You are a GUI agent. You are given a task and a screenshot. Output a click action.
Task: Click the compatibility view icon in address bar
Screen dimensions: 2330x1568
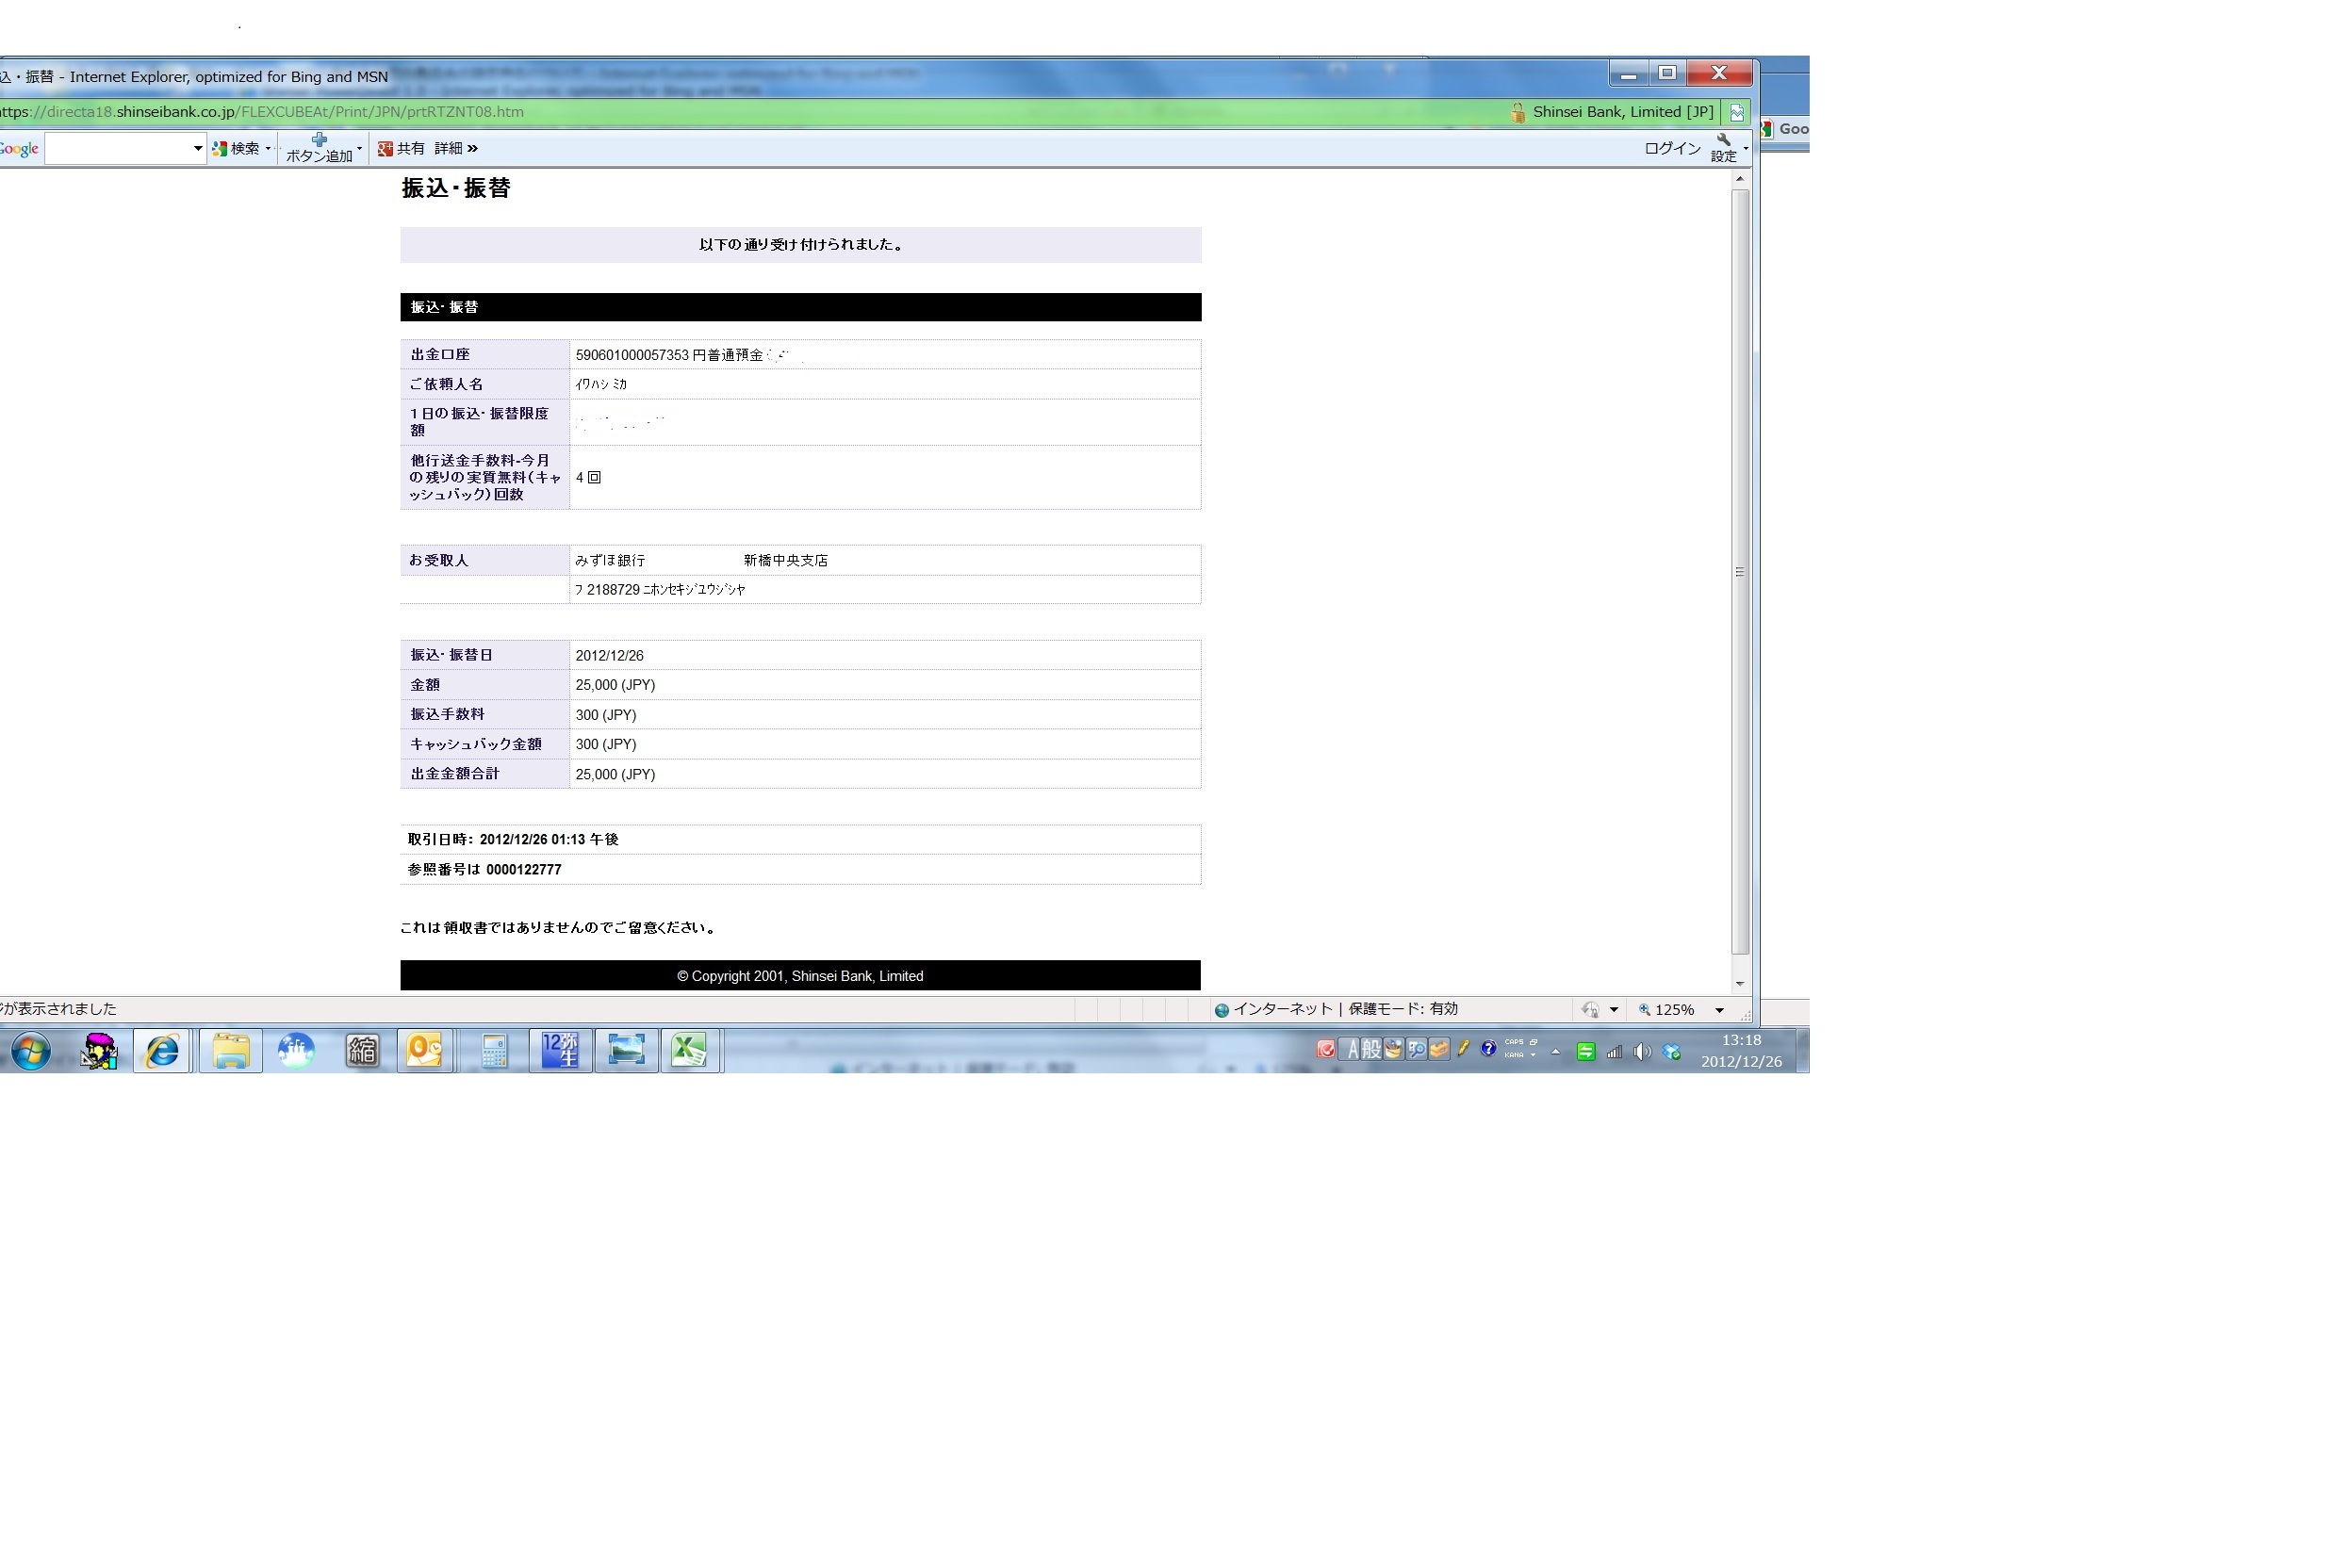point(1737,112)
